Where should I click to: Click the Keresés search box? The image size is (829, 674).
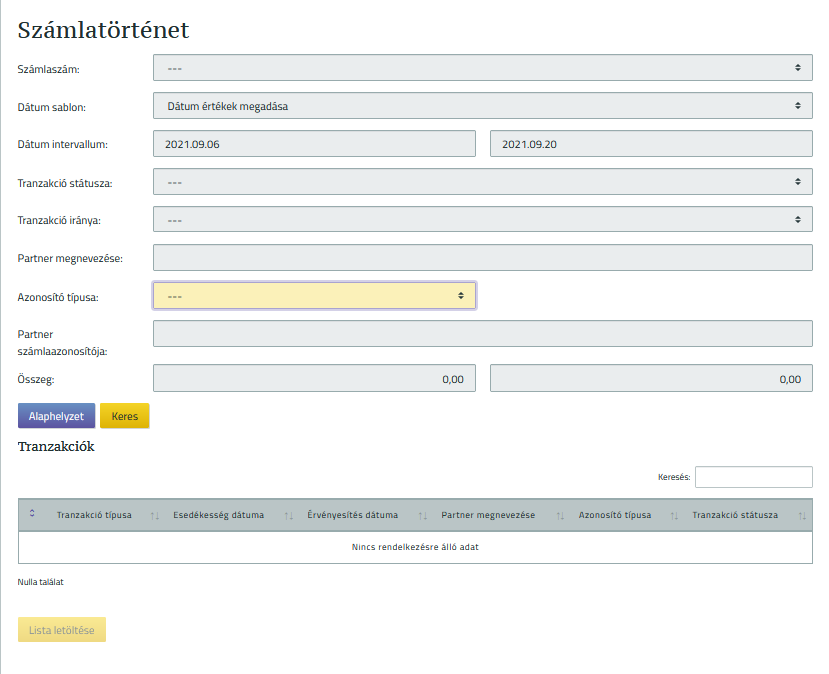click(x=753, y=477)
